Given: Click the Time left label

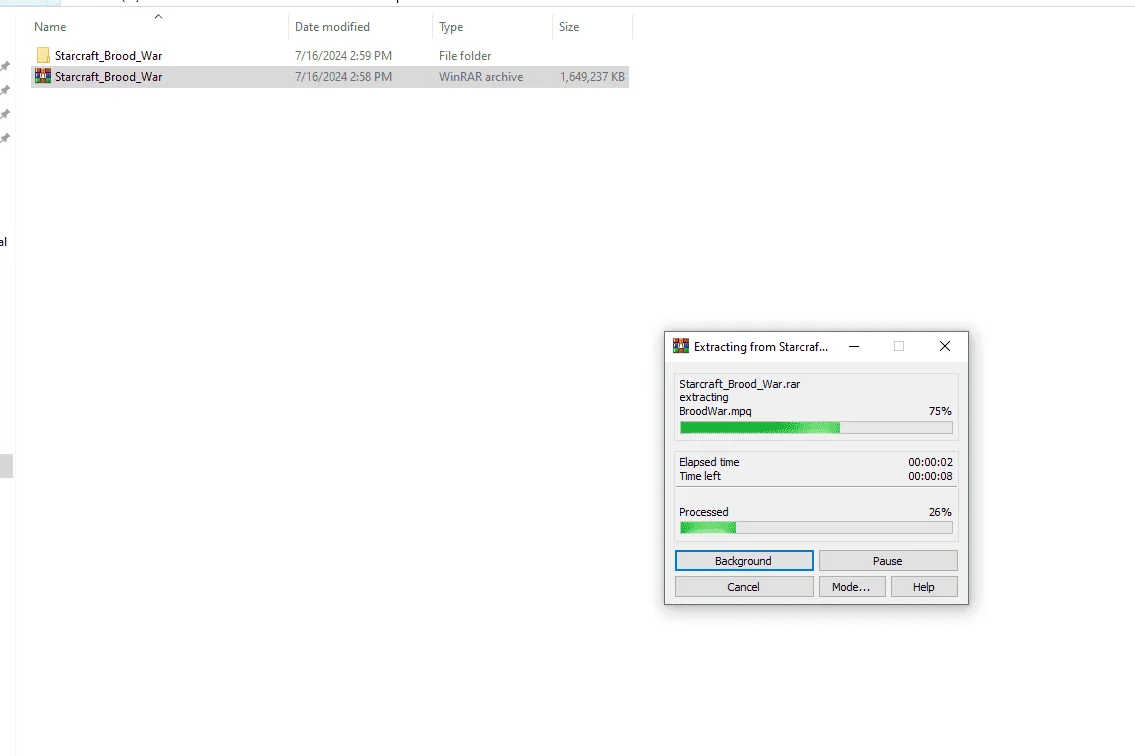Looking at the screenshot, I should pyautogui.click(x=700, y=476).
